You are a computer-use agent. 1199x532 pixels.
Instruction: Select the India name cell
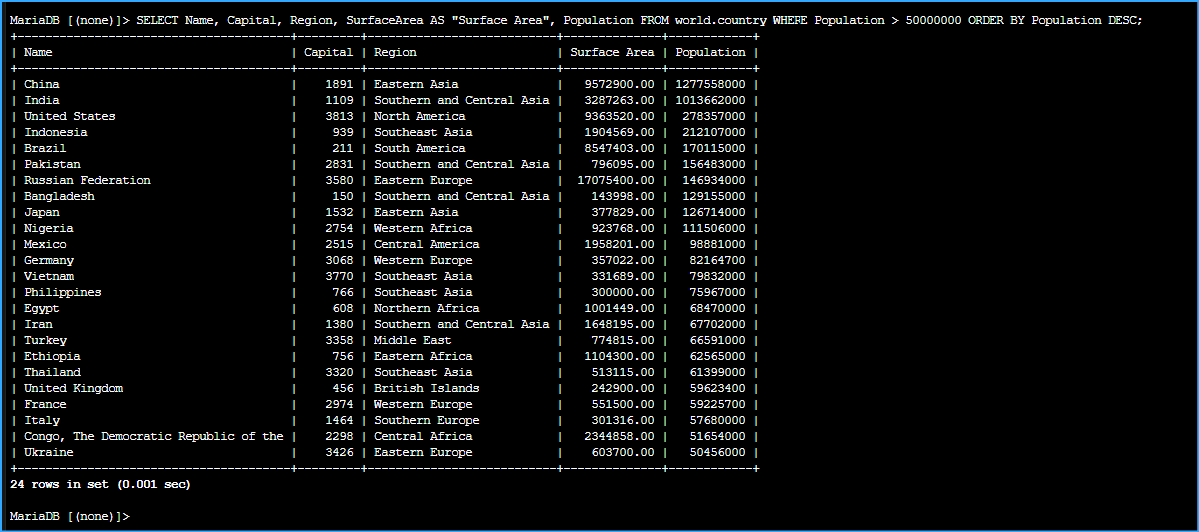(41, 100)
